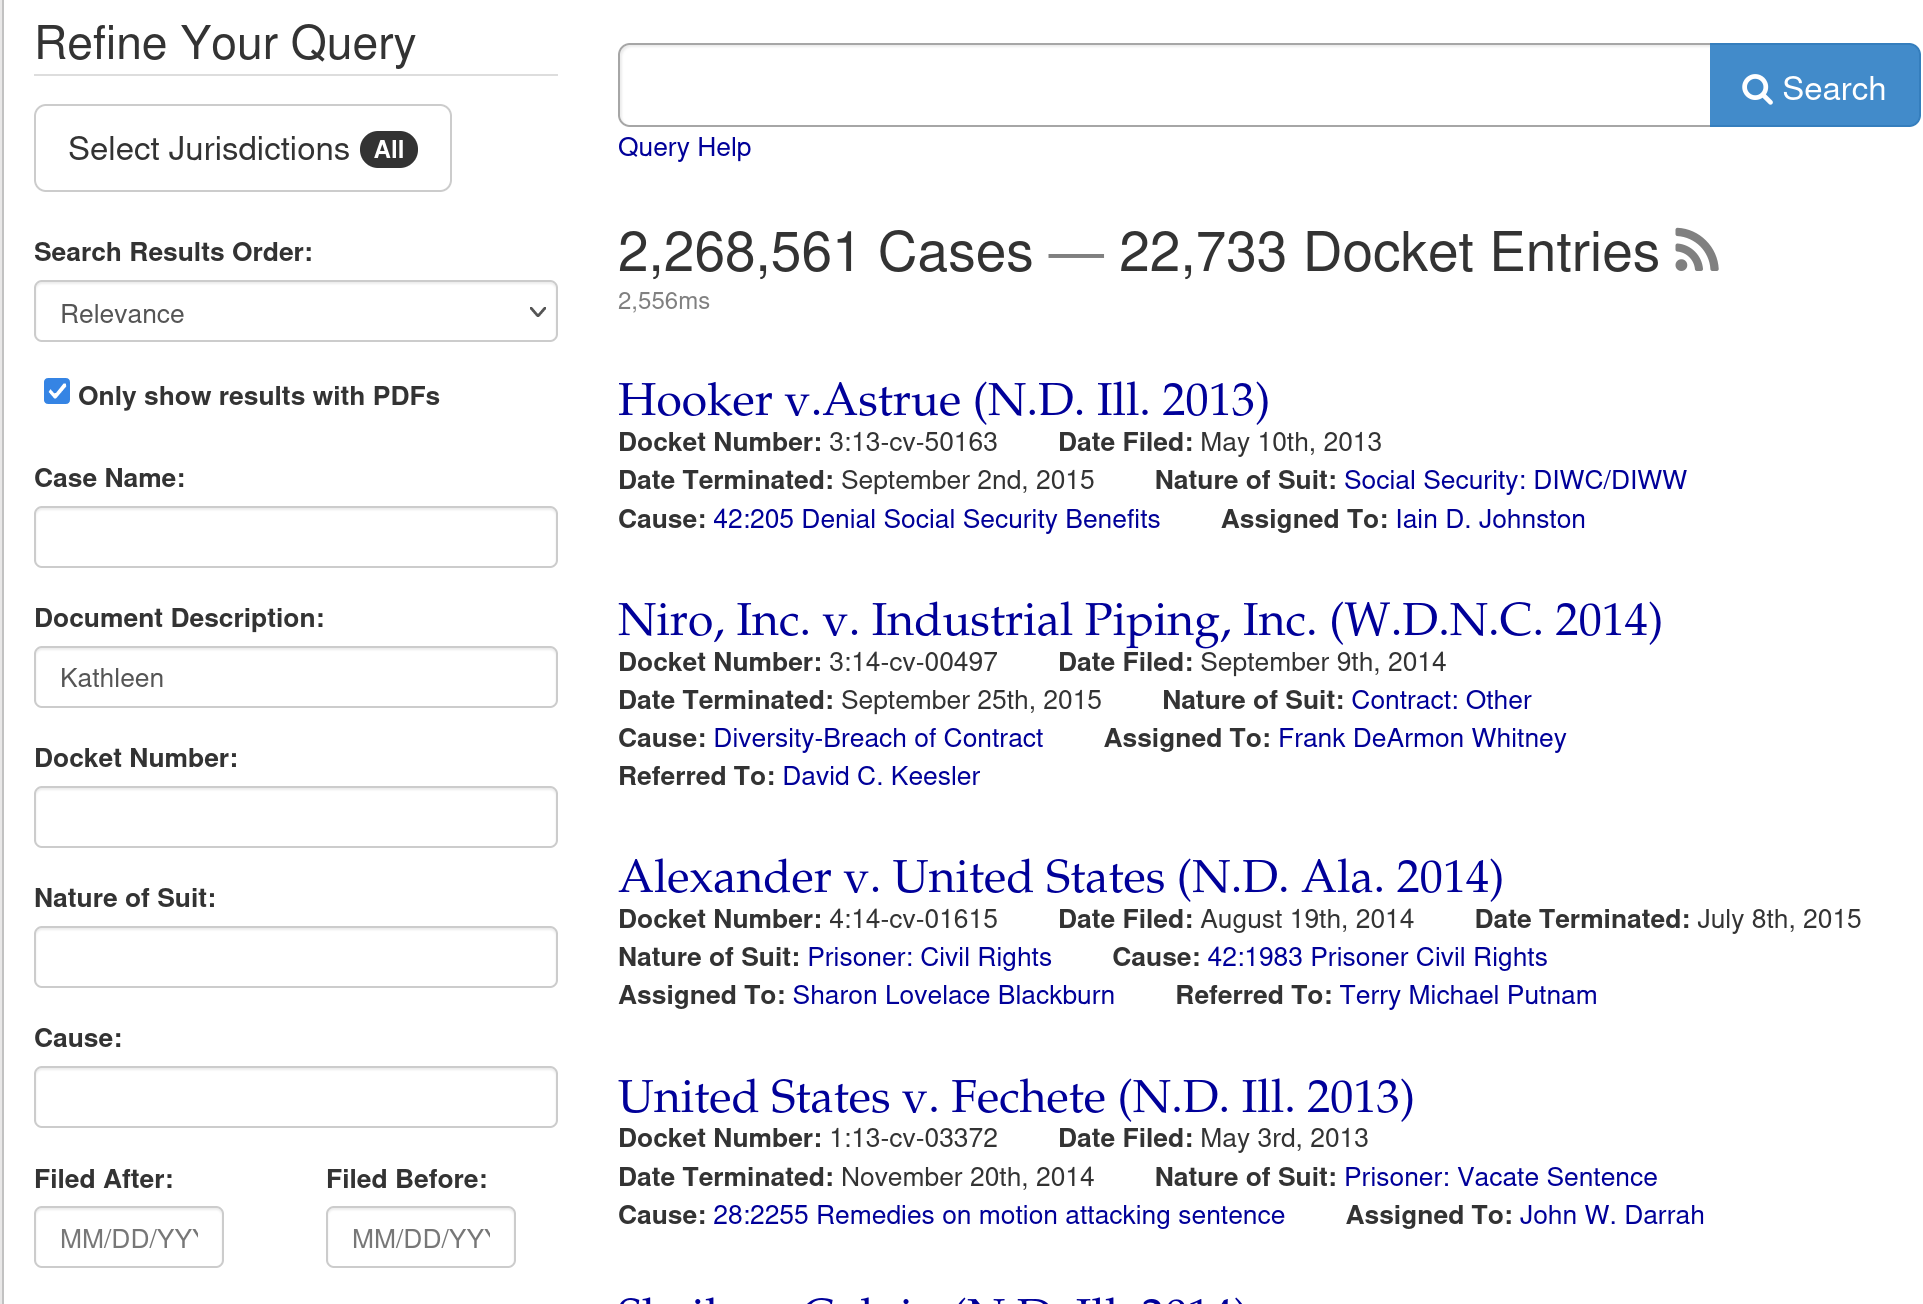Viewport: 1923px width, 1304px height.
Task: Click the Diversity-Breach of Contract cause link
Action: 877,738
